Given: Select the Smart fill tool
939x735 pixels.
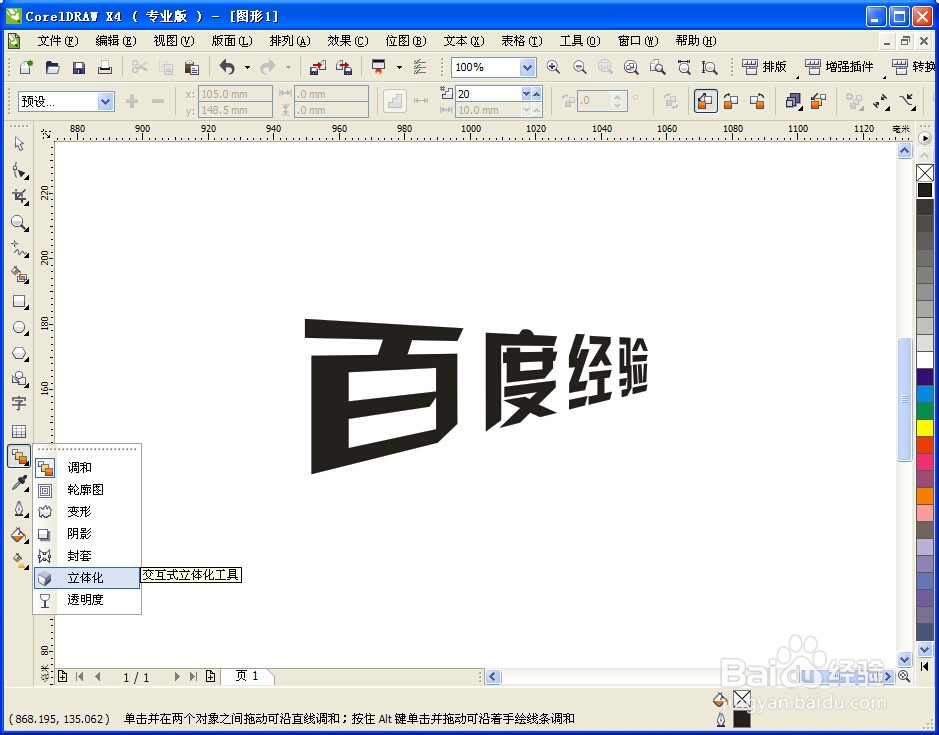Looking at the screenshot, I should point(19,276).
